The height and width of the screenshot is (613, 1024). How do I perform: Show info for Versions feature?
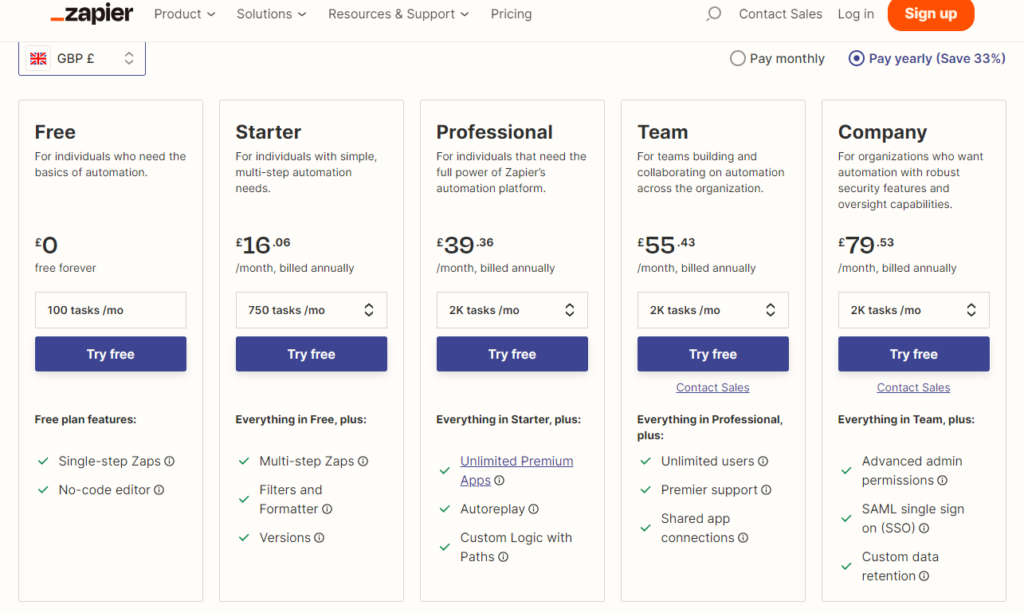319,538
